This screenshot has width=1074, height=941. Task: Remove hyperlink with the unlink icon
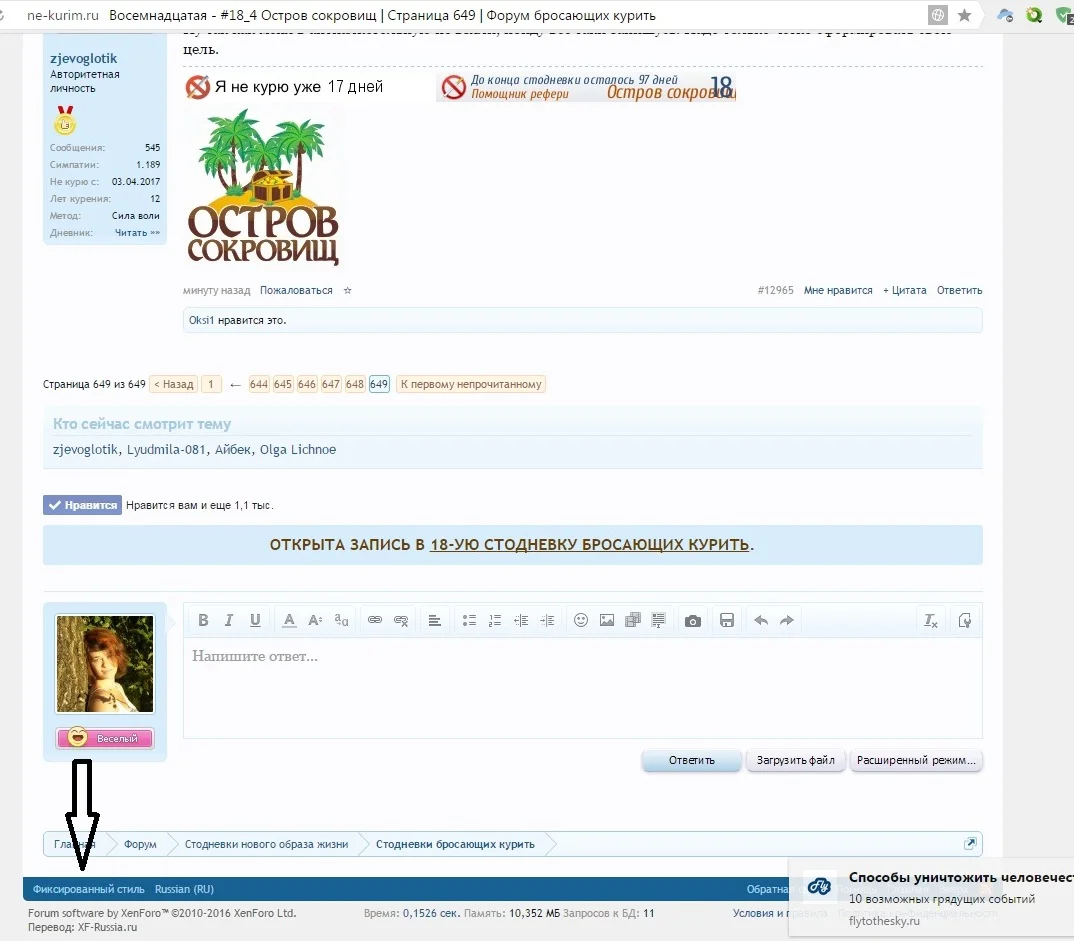pos(401,620)
